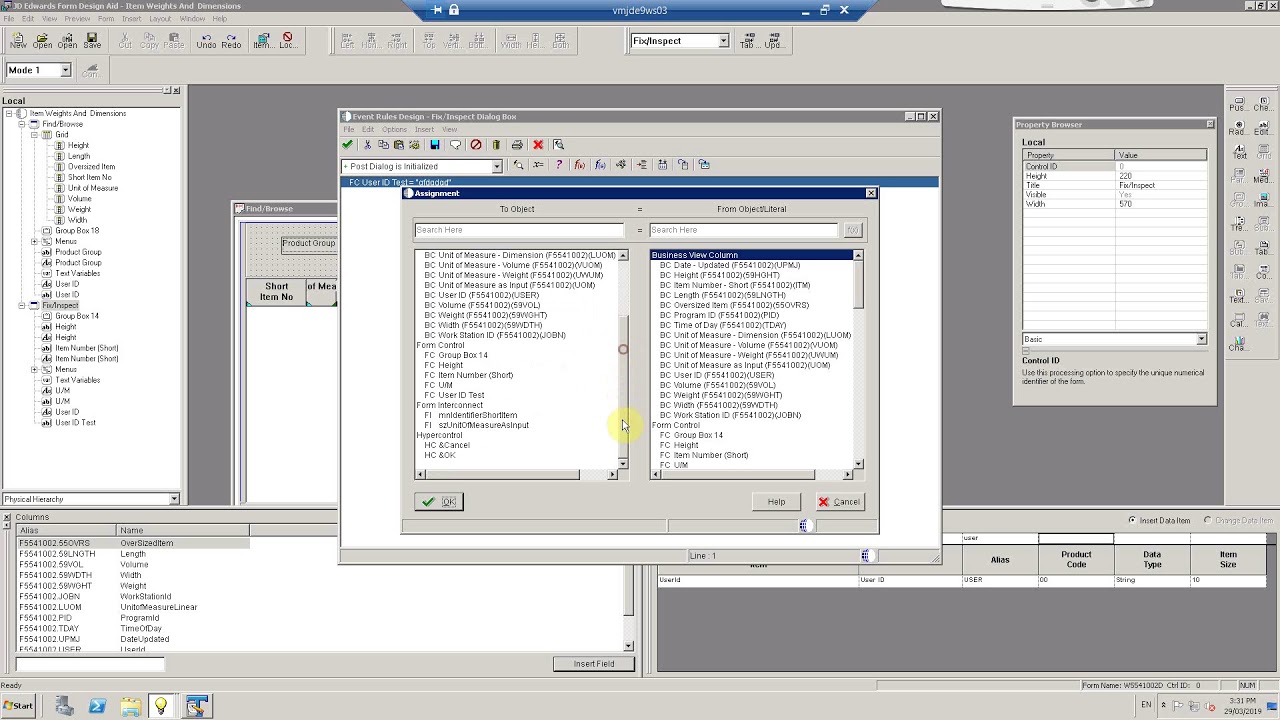The height and width of the screenshot is (720, 1280).
Task: Click the trash delete icon in Event Rules
Action: pos(496,145)
